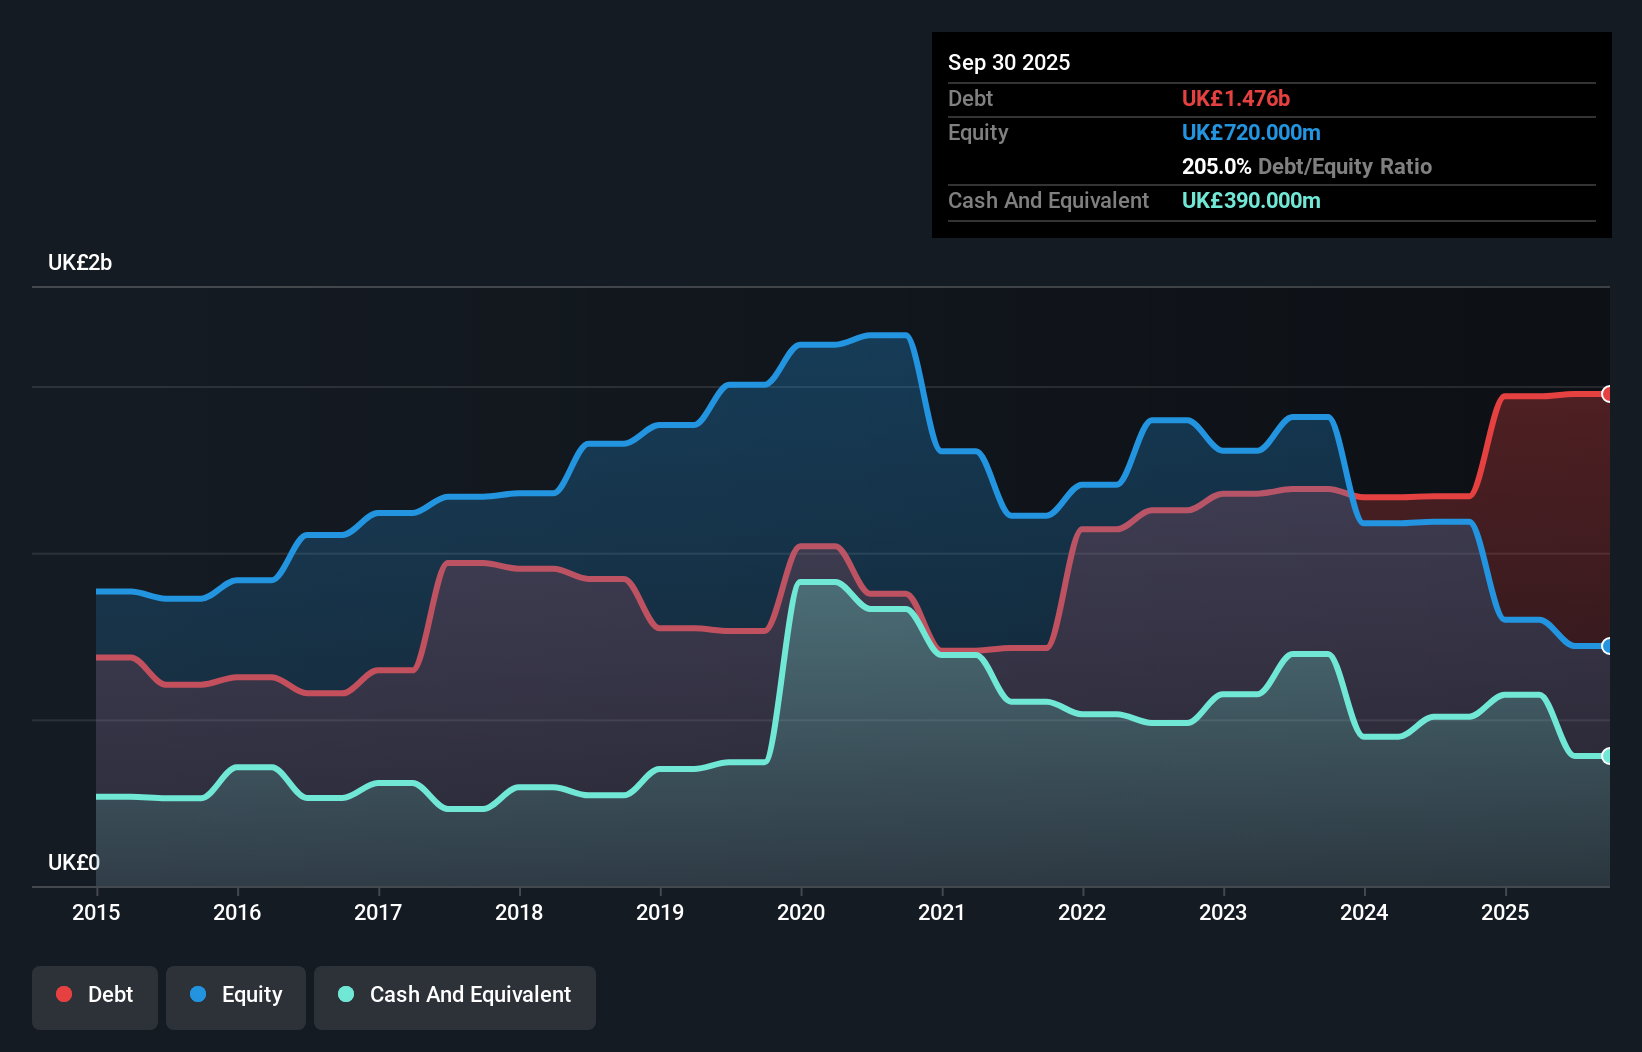Toggle the Equity series legend button

236,997
